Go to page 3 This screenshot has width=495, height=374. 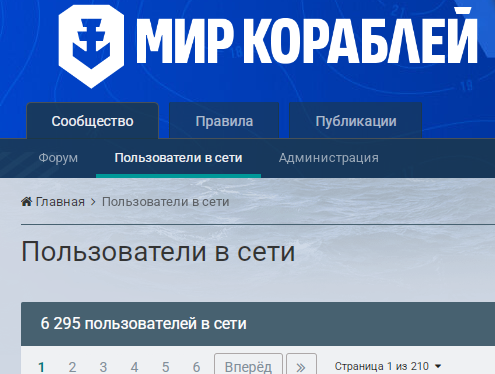coord(103,367)
